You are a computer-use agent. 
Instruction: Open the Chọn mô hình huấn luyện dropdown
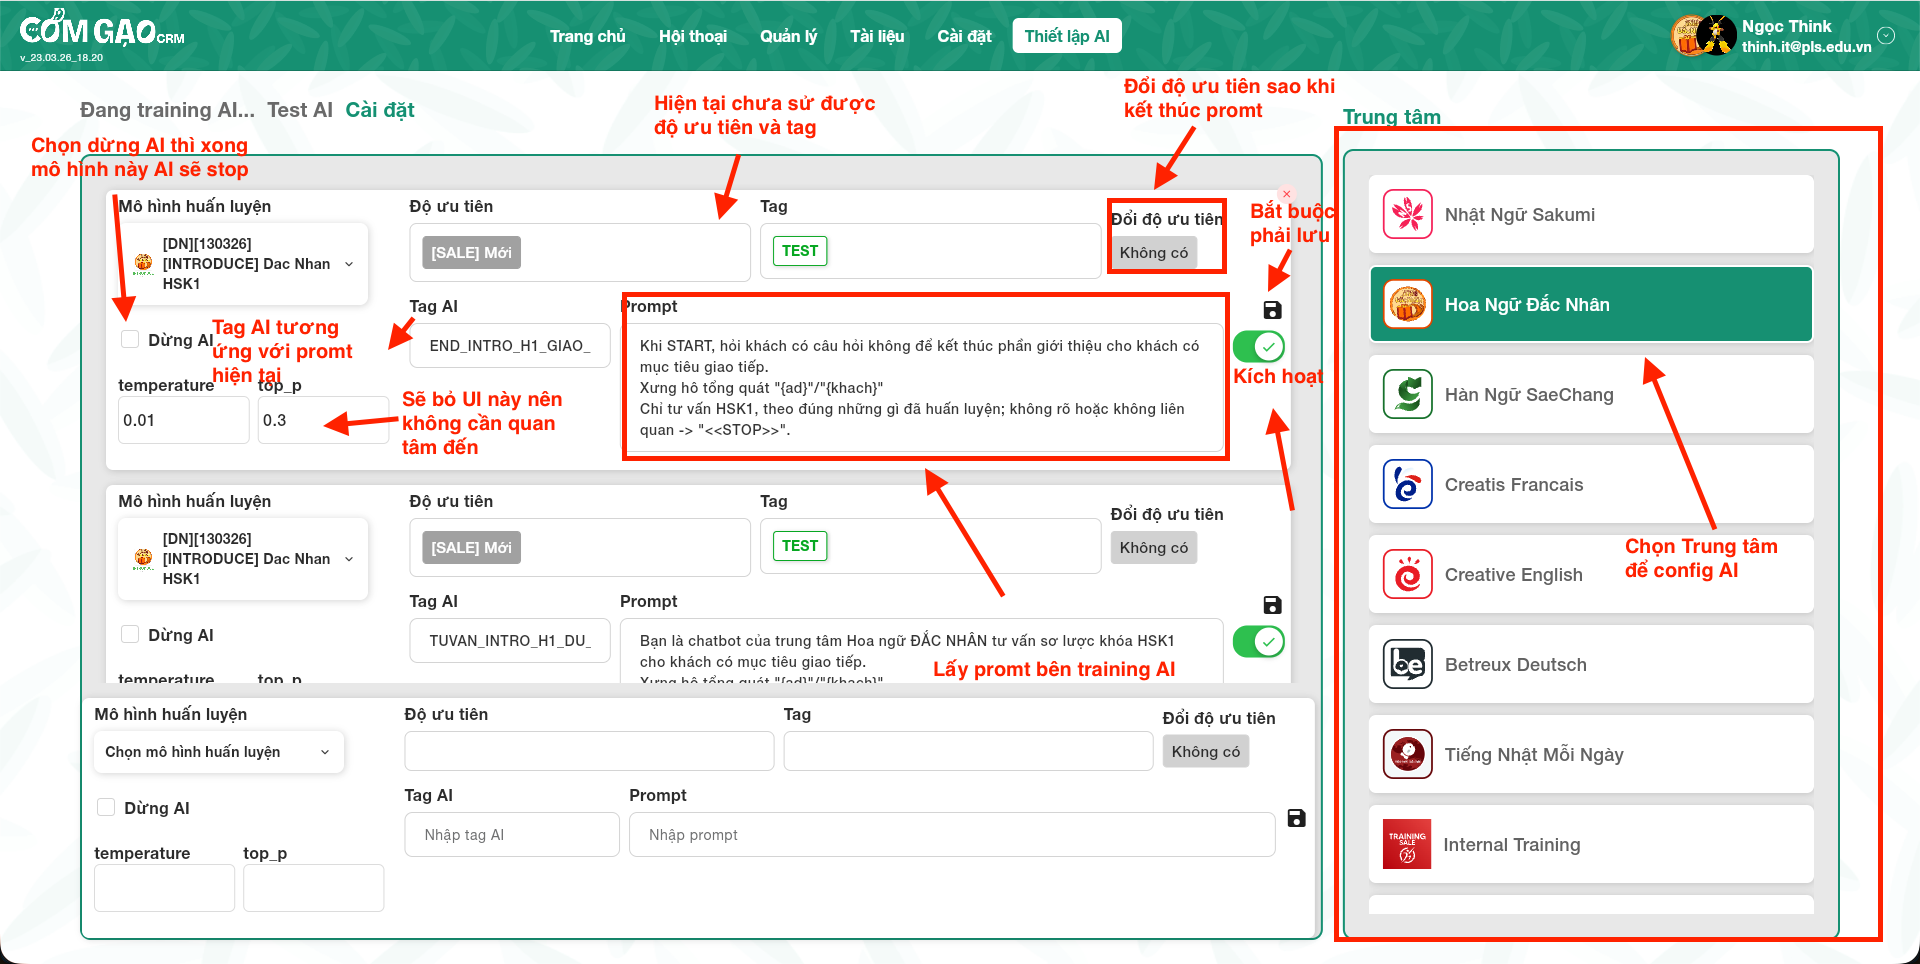[x=219, y=752]
